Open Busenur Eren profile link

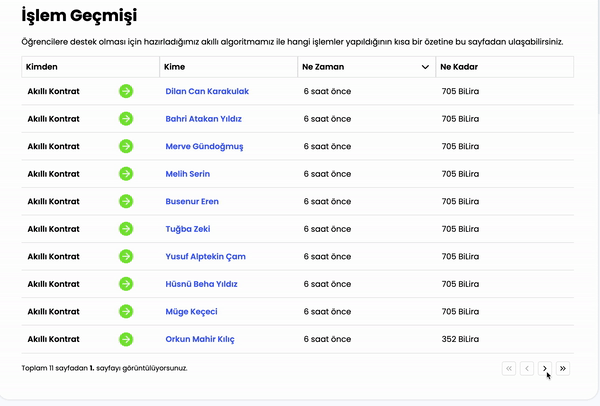(192, 201)
